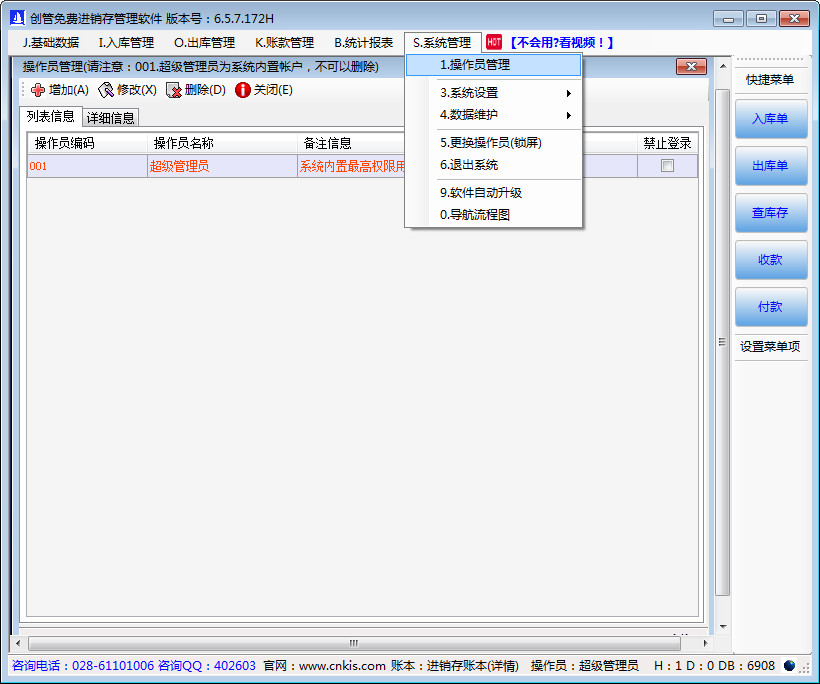Image resolution: width=820 pixels, height=684 pixels.
Task: Open the O.出库管理 menu
Action: 204,43
